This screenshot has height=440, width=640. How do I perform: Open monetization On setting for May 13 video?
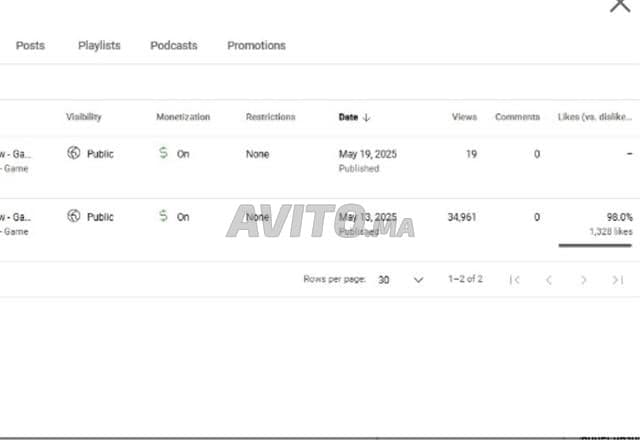coord(183,217)
